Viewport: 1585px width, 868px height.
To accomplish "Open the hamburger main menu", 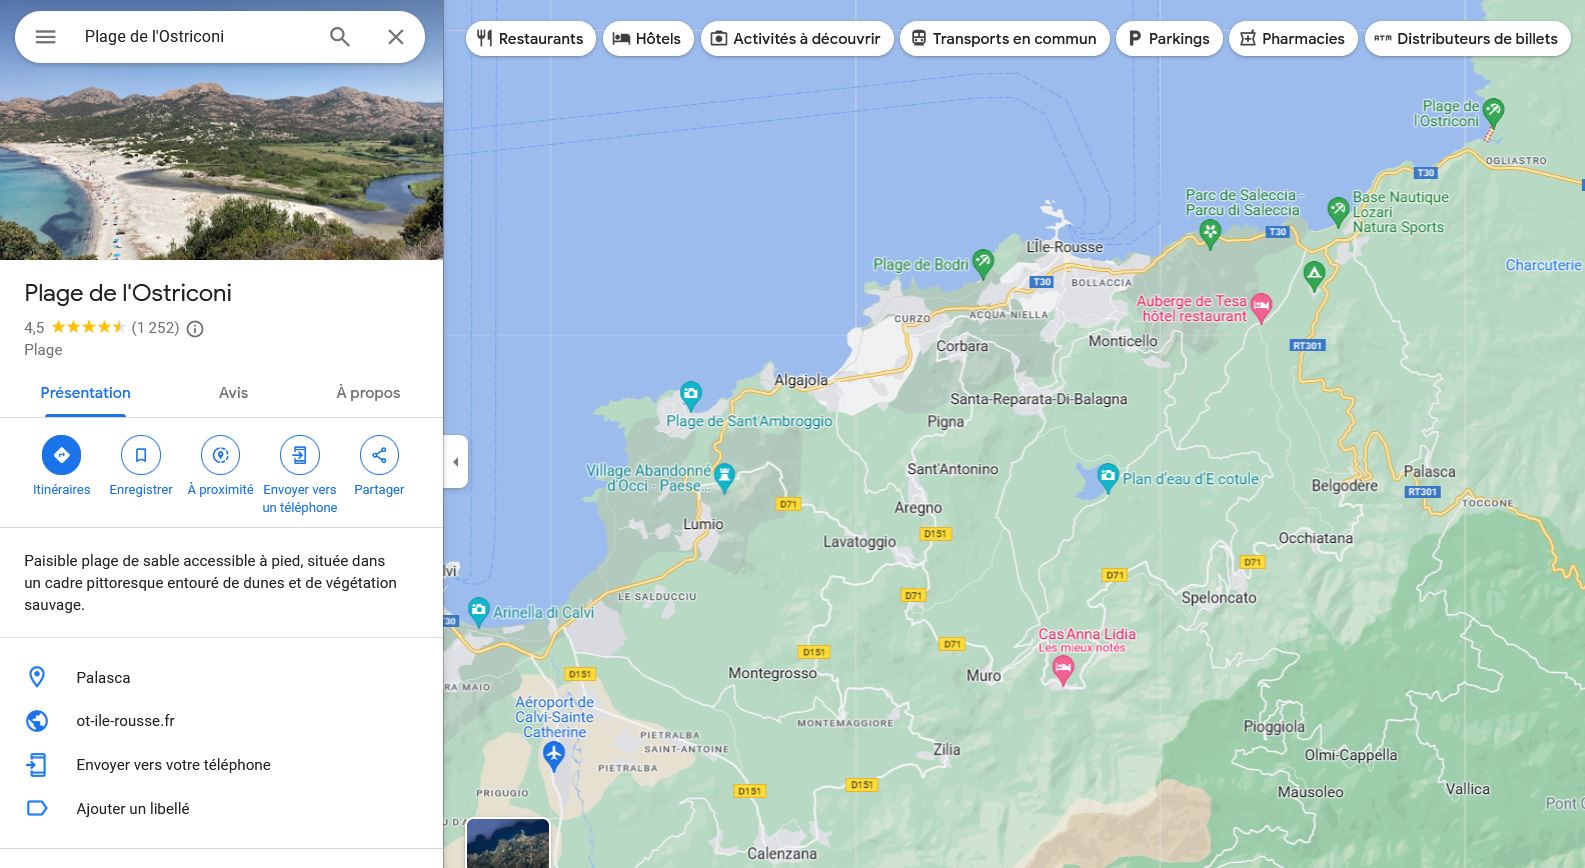I will pyautogui.click(x=45, y=37).
